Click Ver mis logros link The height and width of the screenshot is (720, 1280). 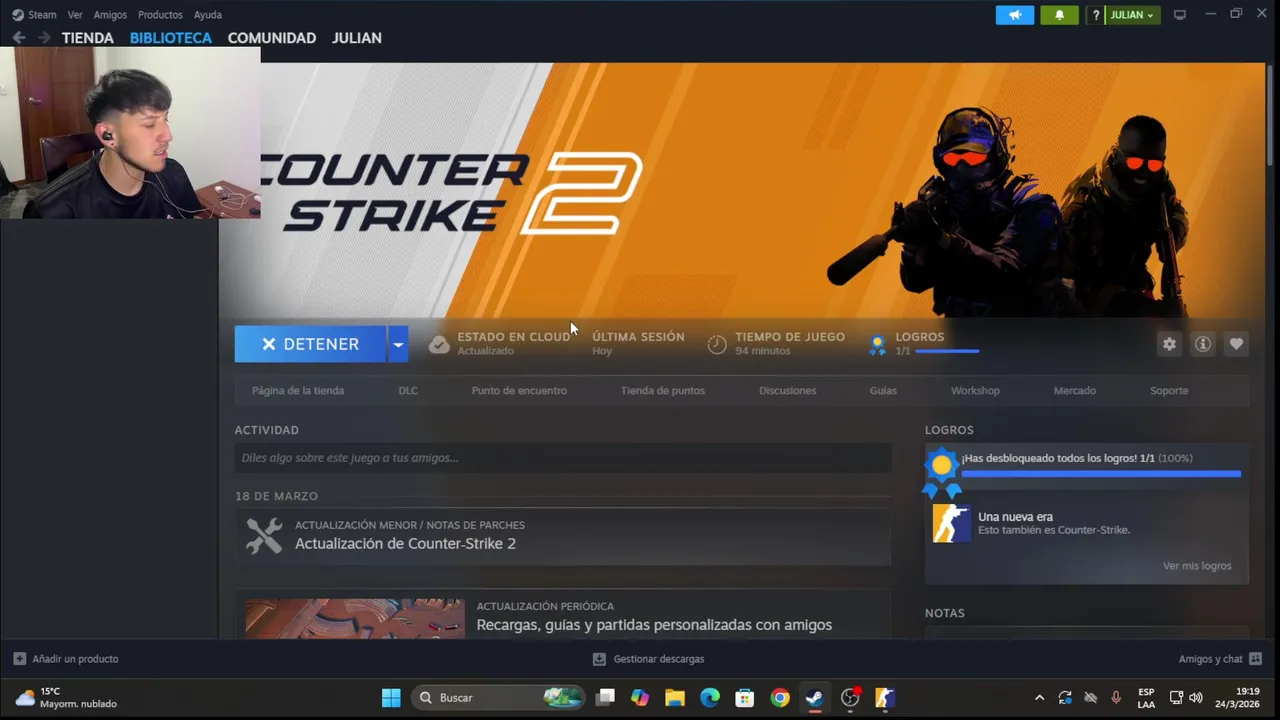tap(1197, 566)
